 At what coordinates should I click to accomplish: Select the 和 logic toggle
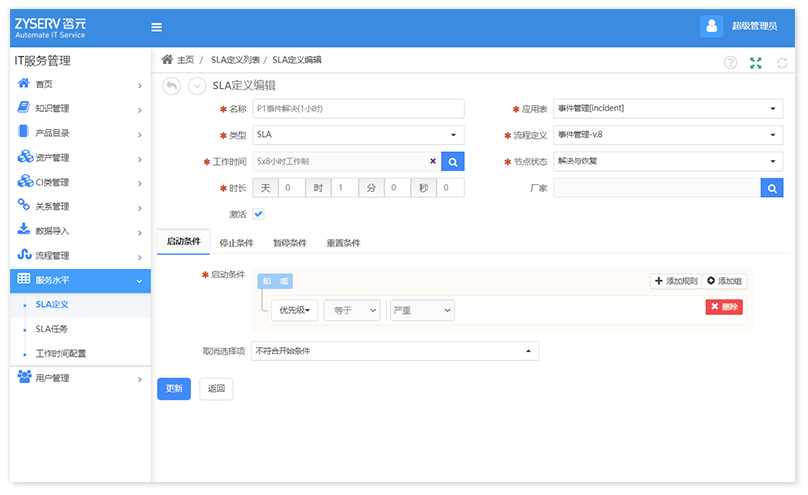click(x=266, y=281)
